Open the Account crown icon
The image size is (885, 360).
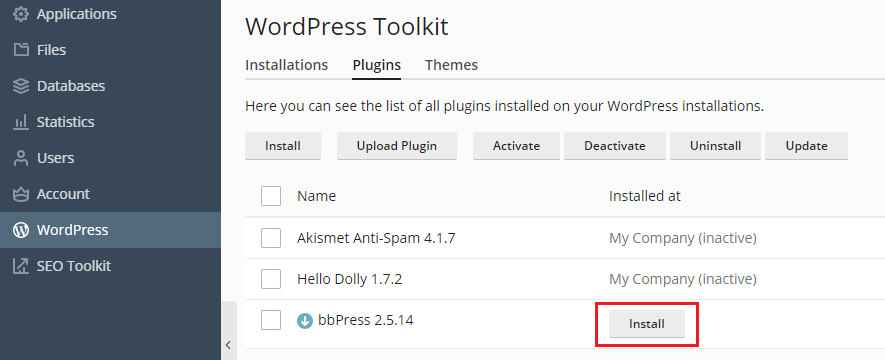[x=21, y=194]
